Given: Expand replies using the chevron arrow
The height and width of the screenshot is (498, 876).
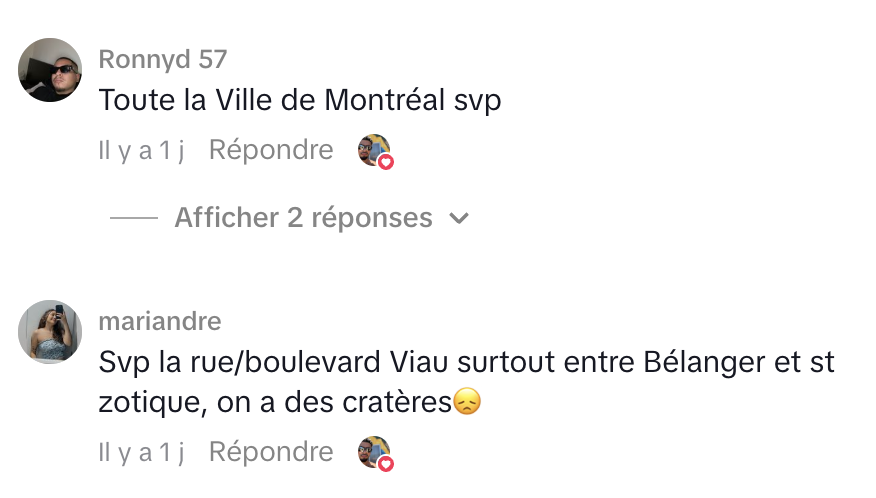Looking at the screenshot, I should click(x=459, y=219).
